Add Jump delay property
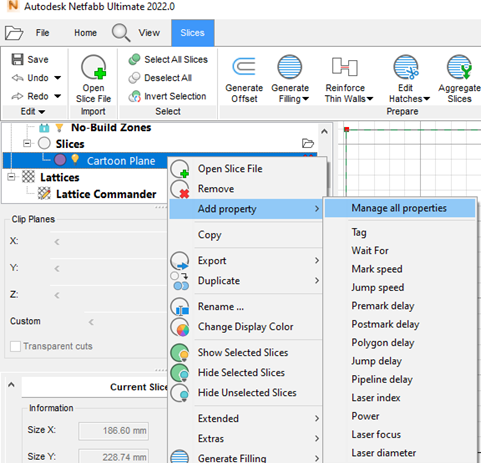Viewport: 481px width, 463px height. click(376, 361)
